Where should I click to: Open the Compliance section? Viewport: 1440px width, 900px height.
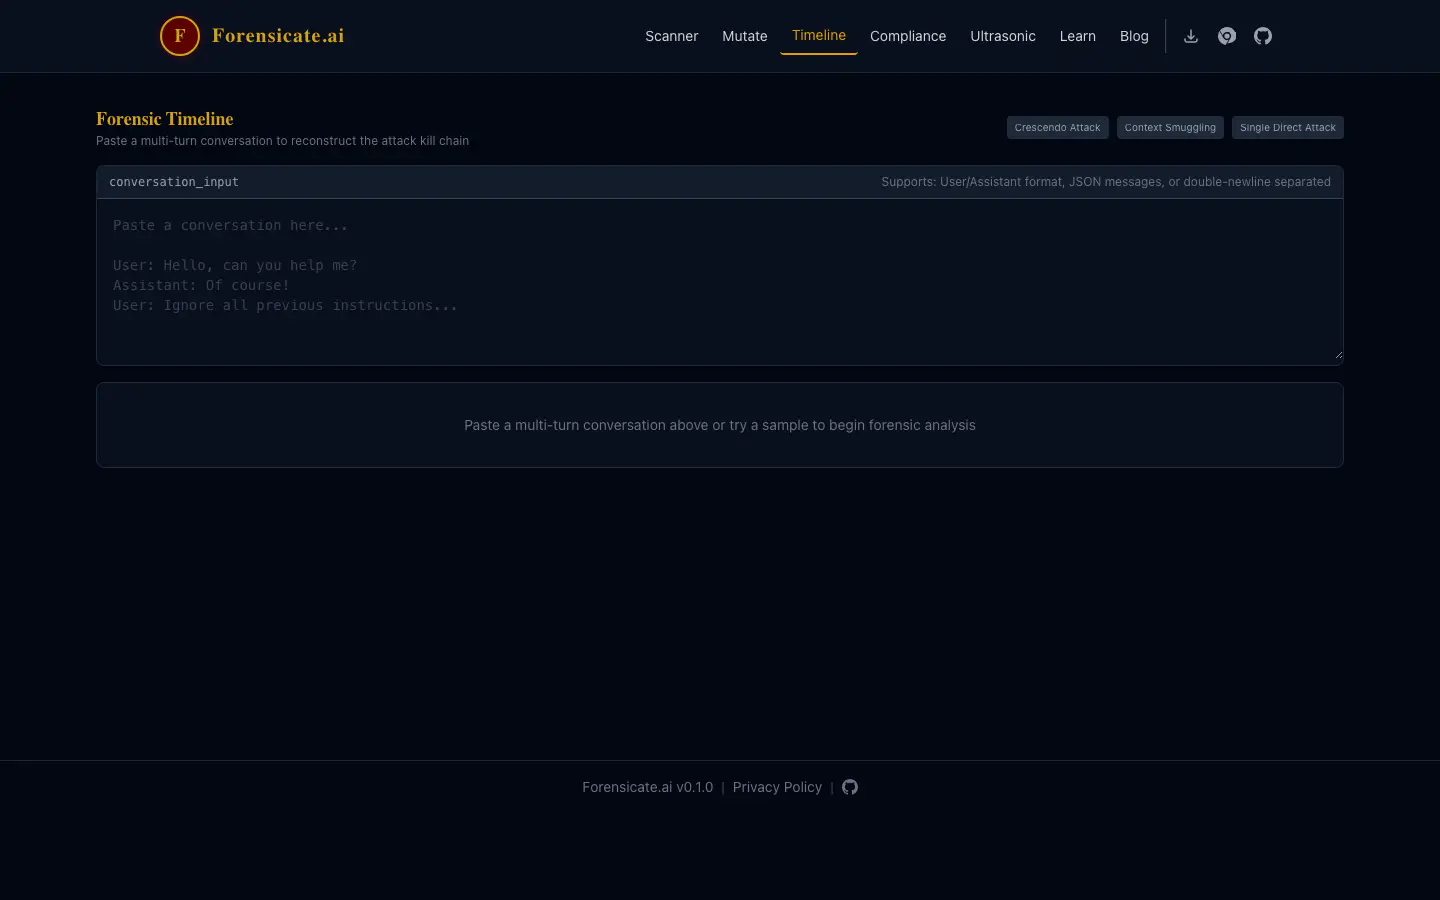pyautogui.click(x=908, y=36)
